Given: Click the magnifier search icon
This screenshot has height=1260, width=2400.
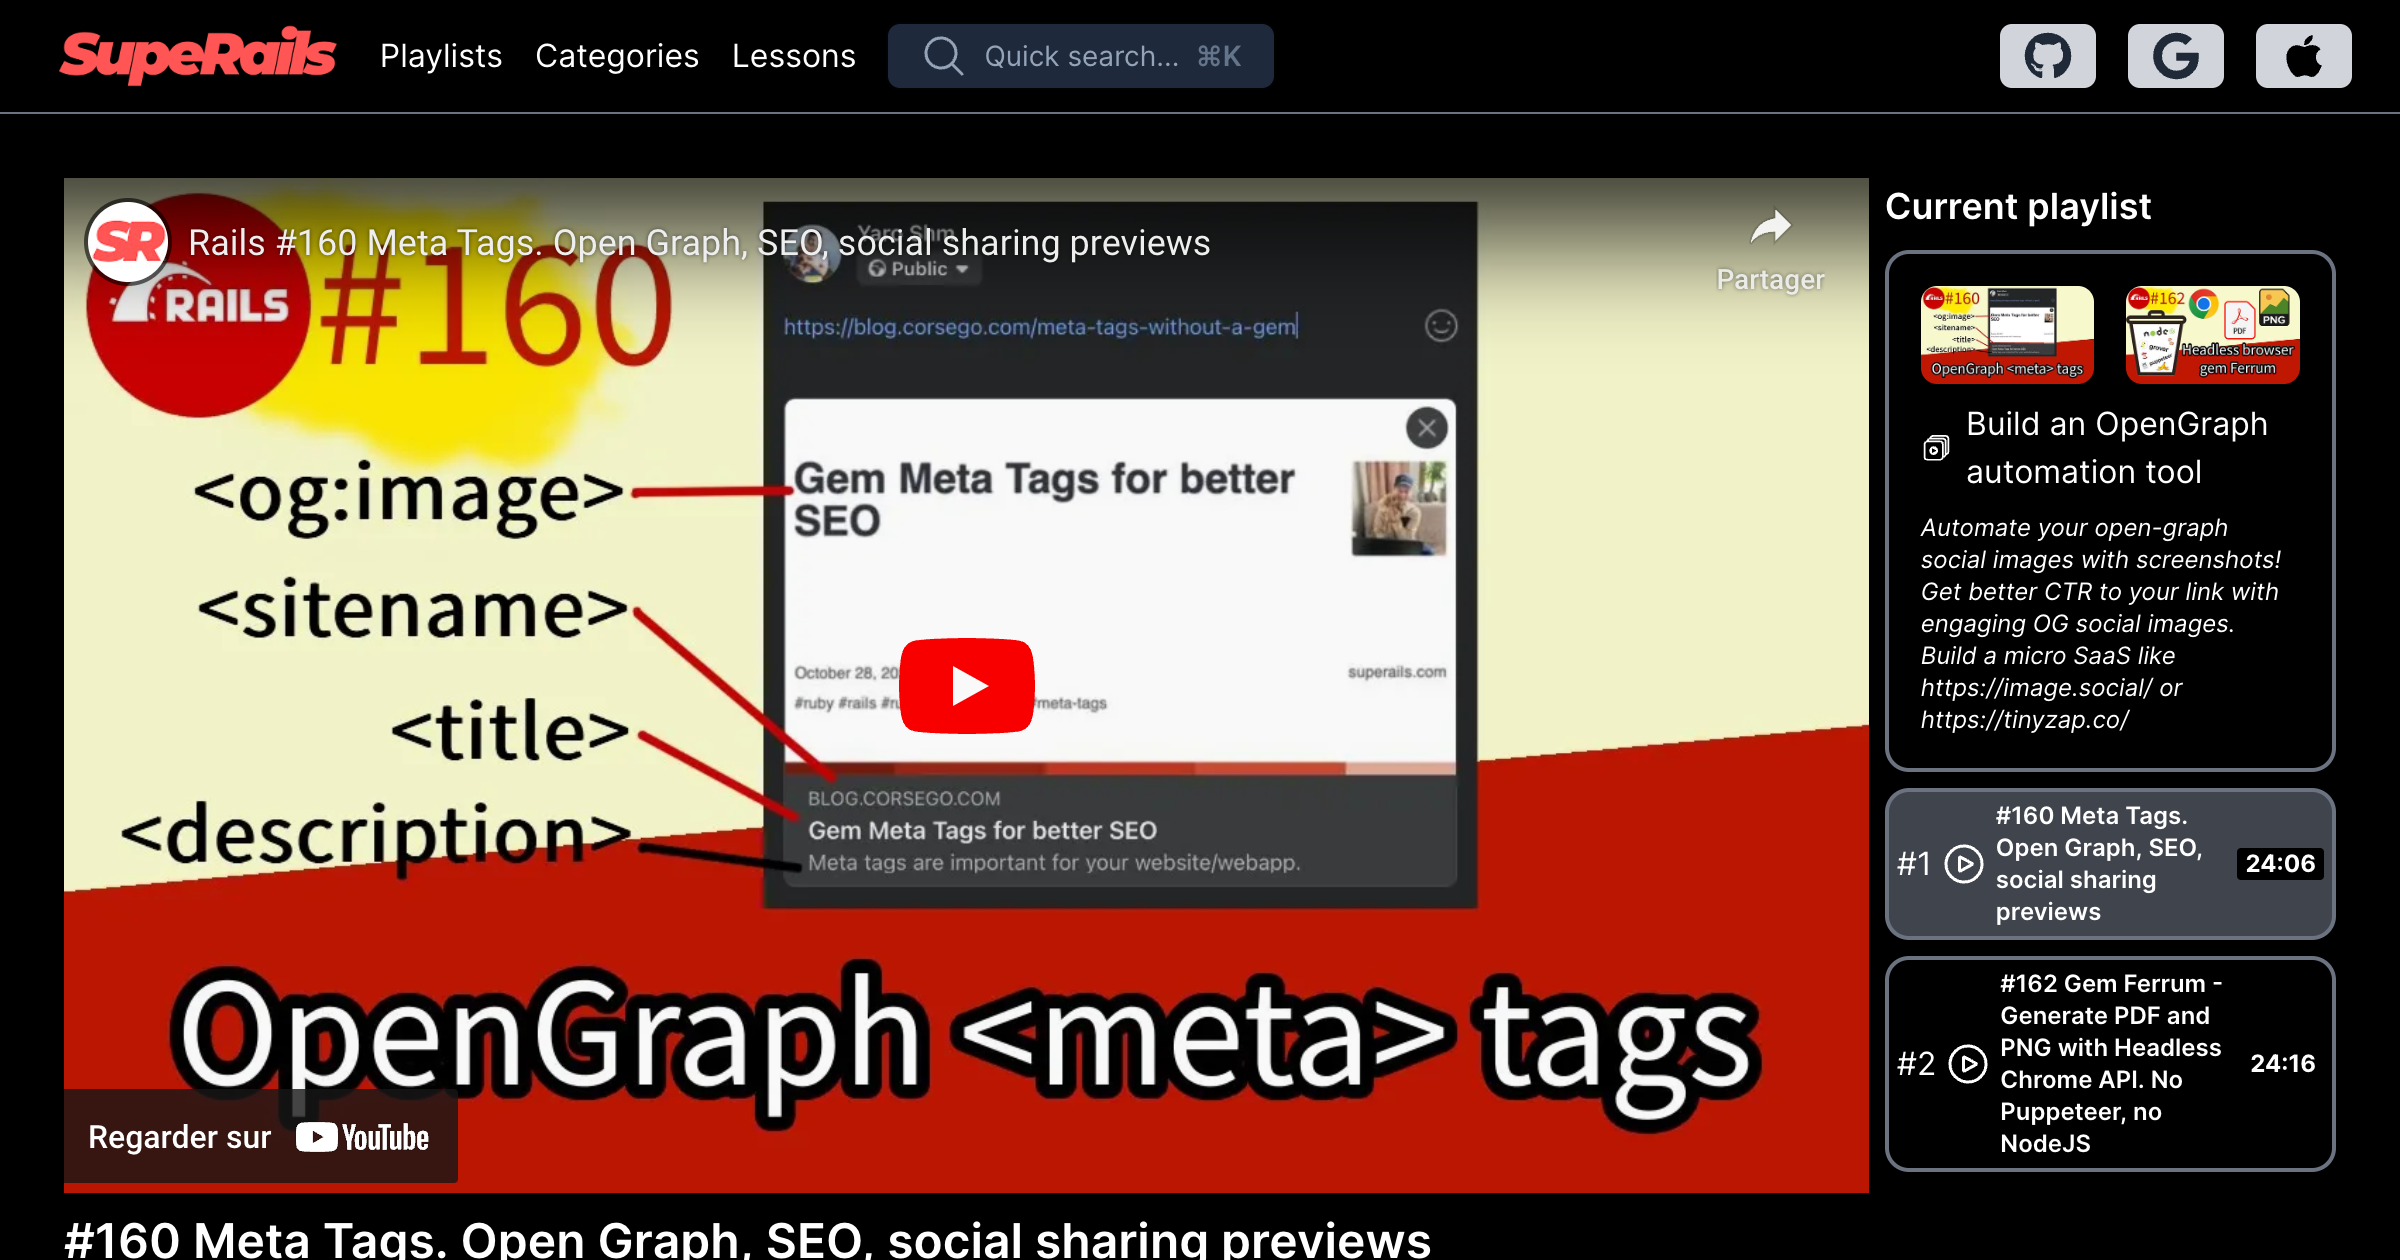Looking at the screenshot, I should pos(943,56).
